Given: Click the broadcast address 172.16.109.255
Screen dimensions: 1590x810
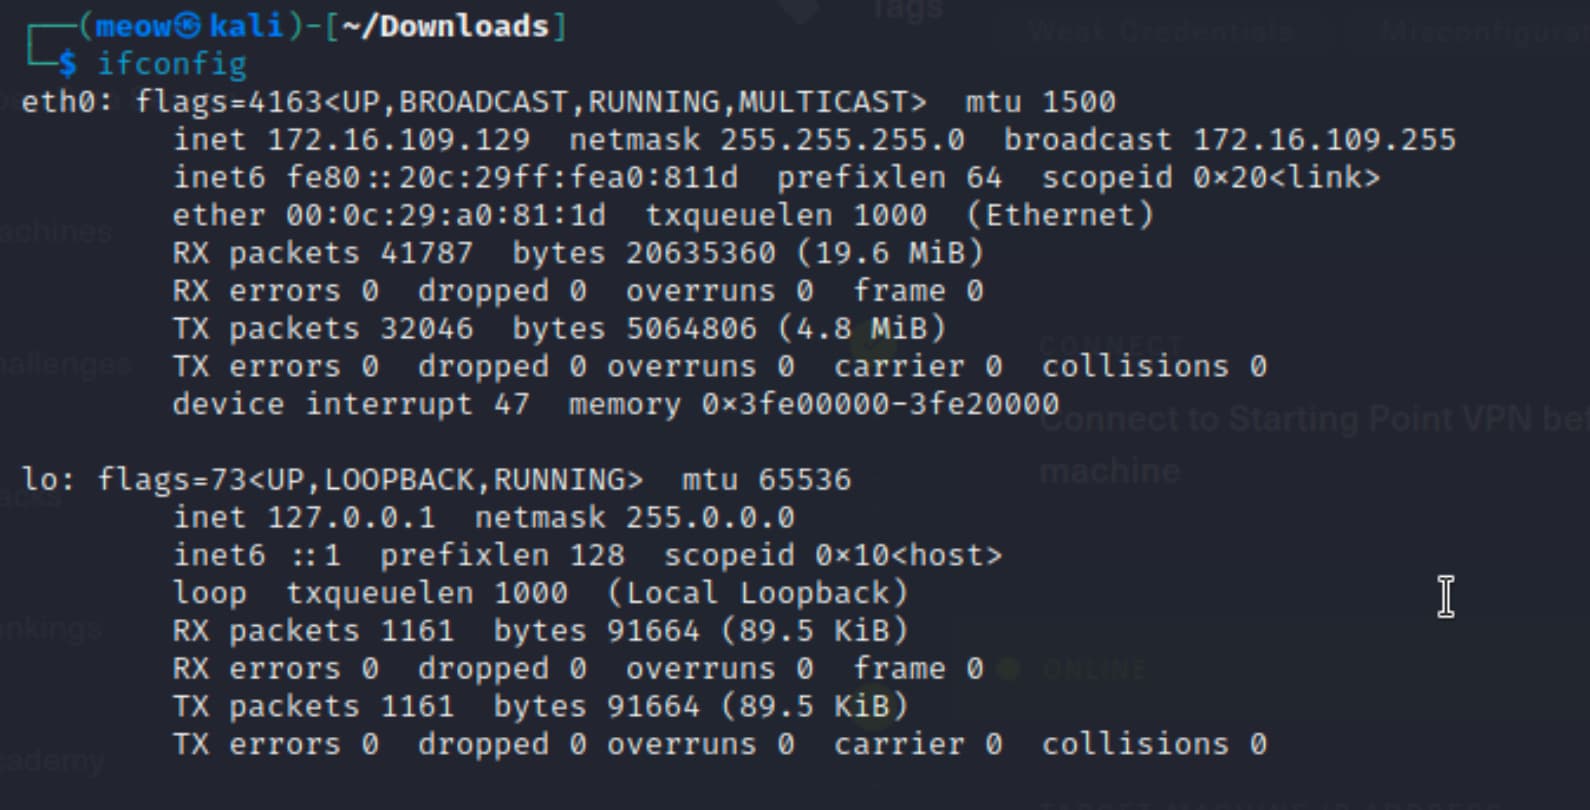Looking at the screenshot, I should tap(1324, 140).
